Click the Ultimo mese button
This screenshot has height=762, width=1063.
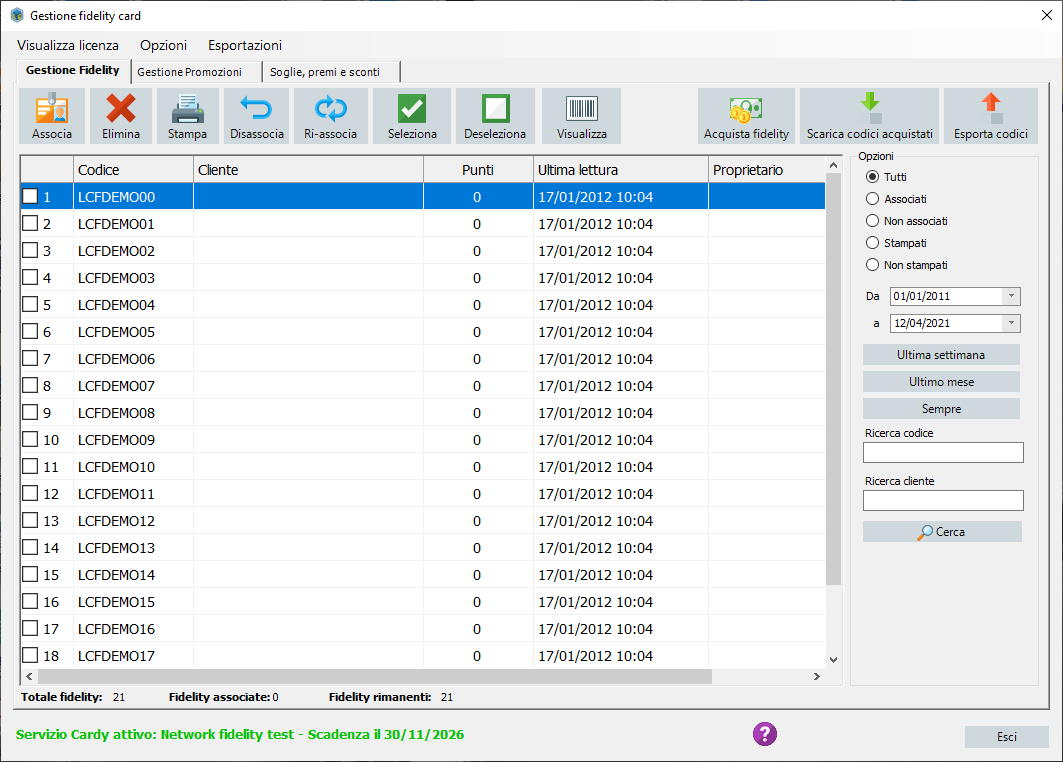(x=941, y=382)
